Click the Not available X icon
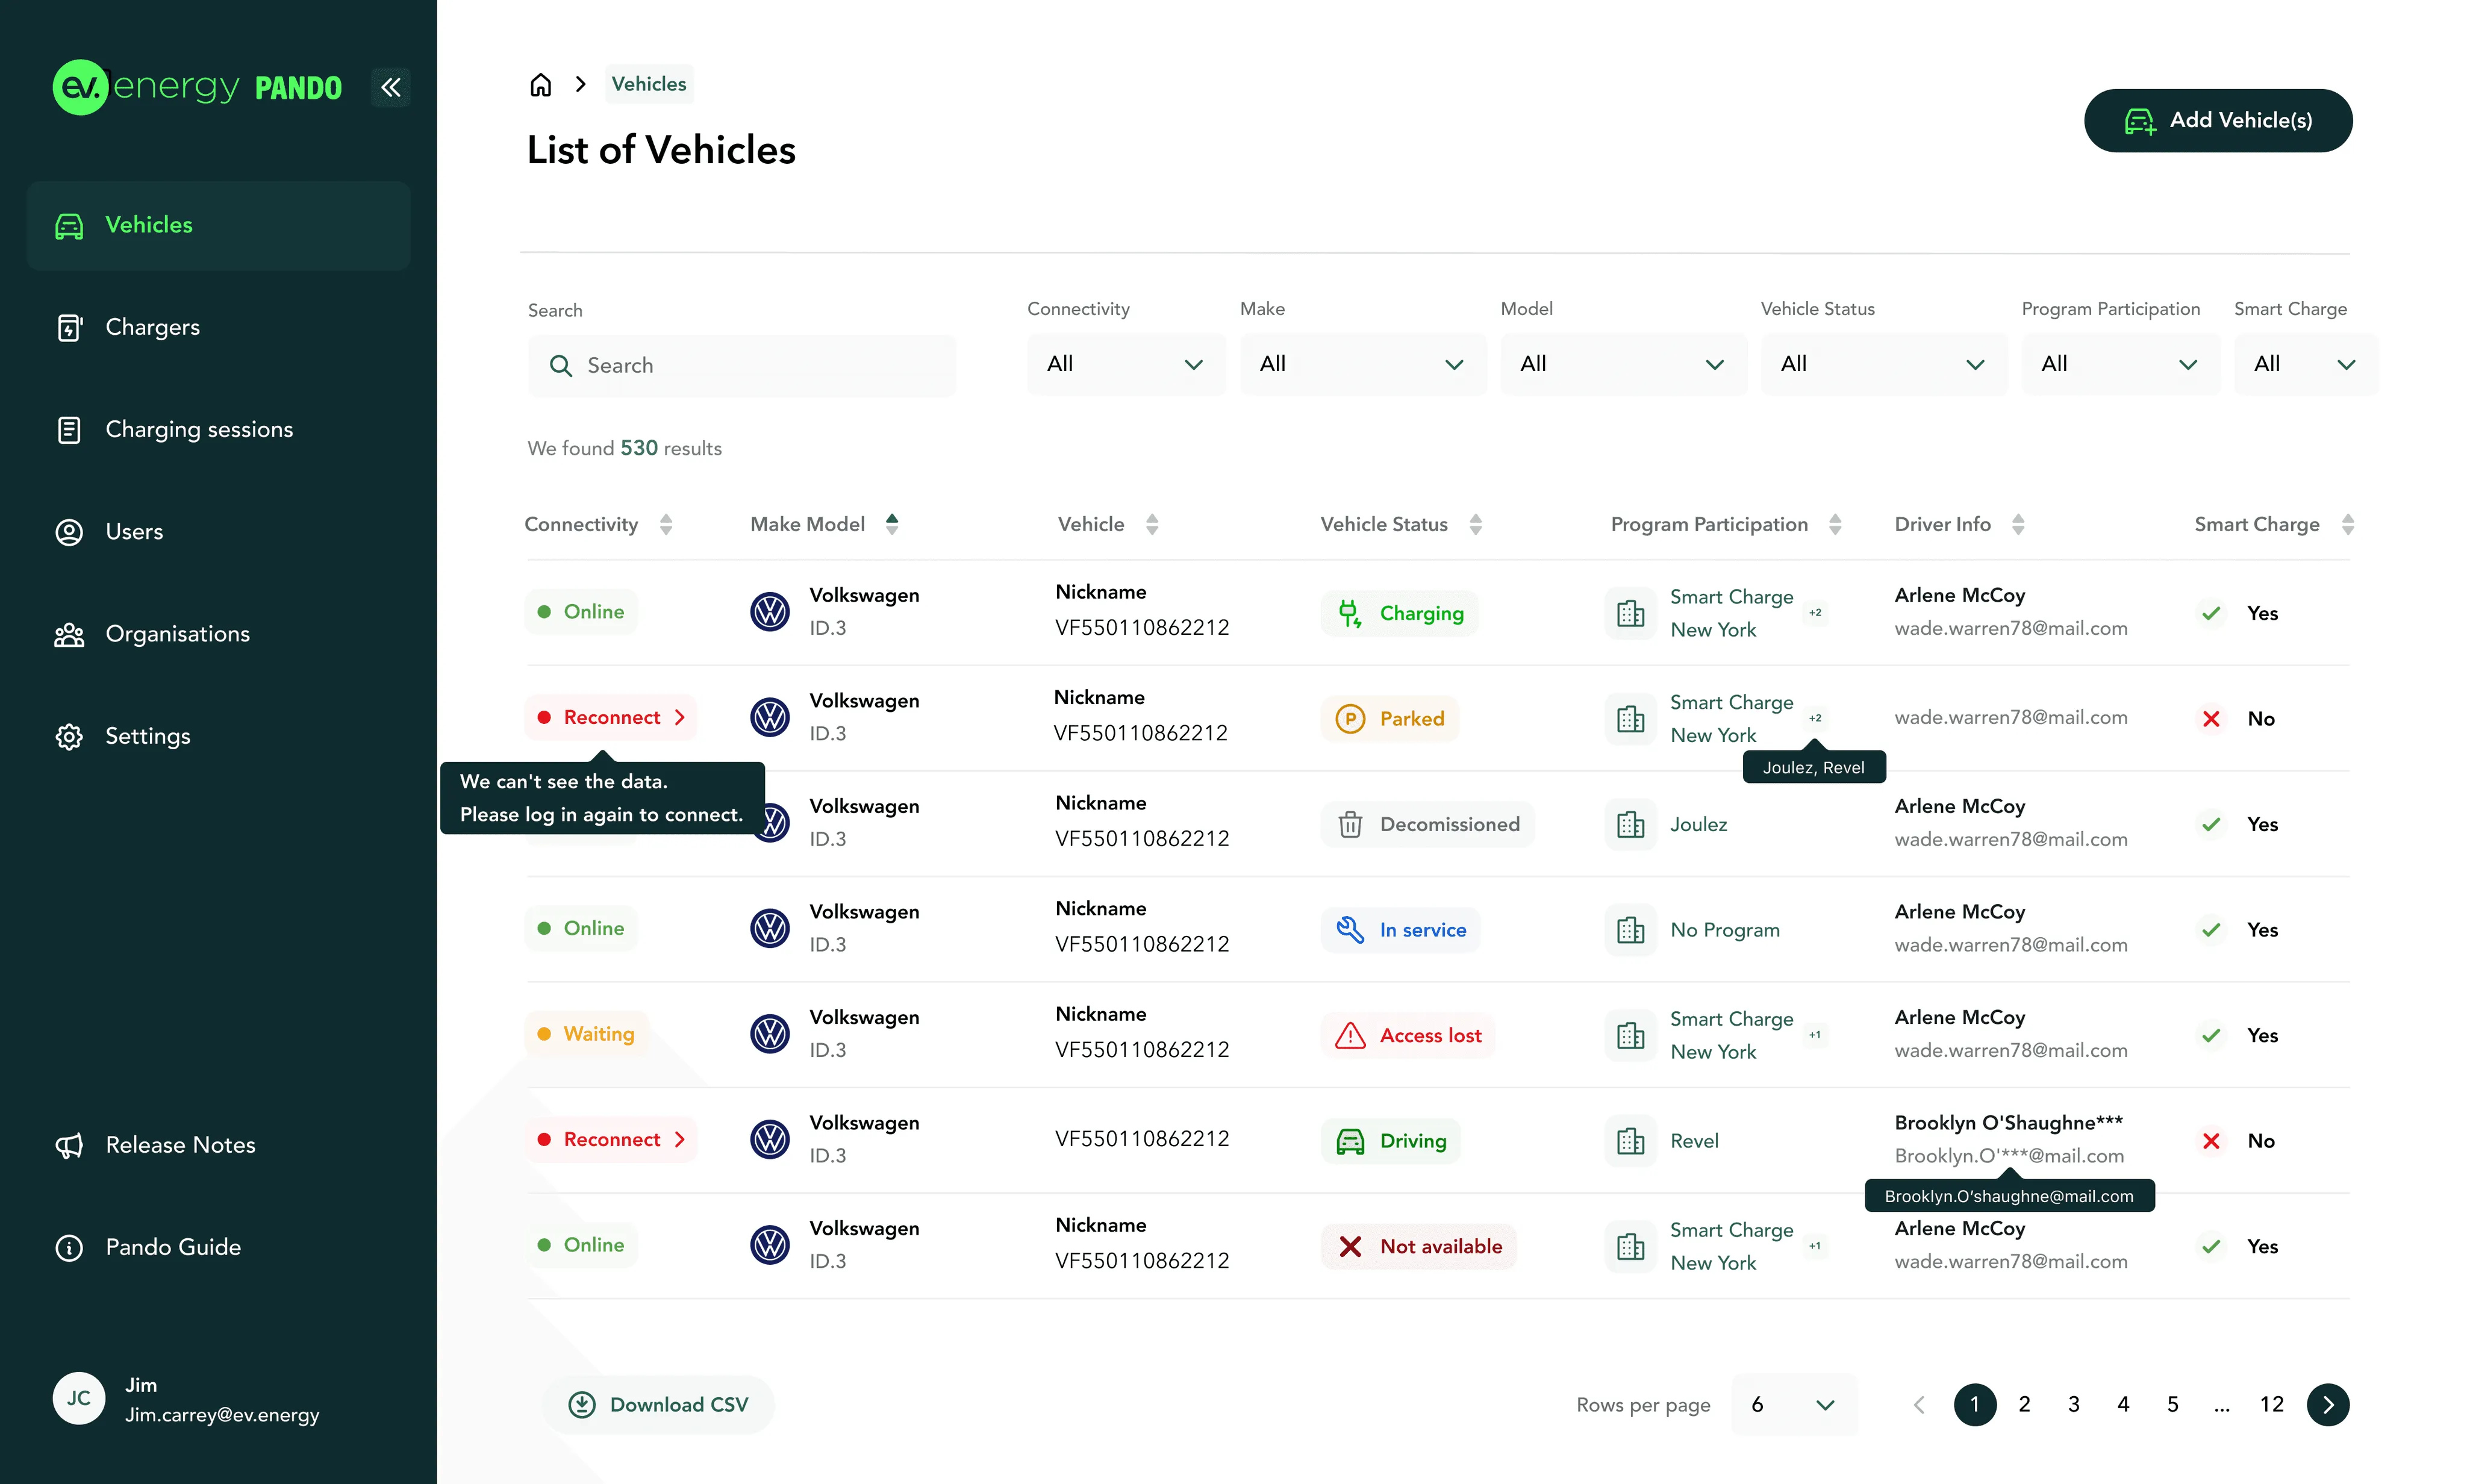The height and width of the screenshot is (1484, 2467). [x=1350, y=1246]
